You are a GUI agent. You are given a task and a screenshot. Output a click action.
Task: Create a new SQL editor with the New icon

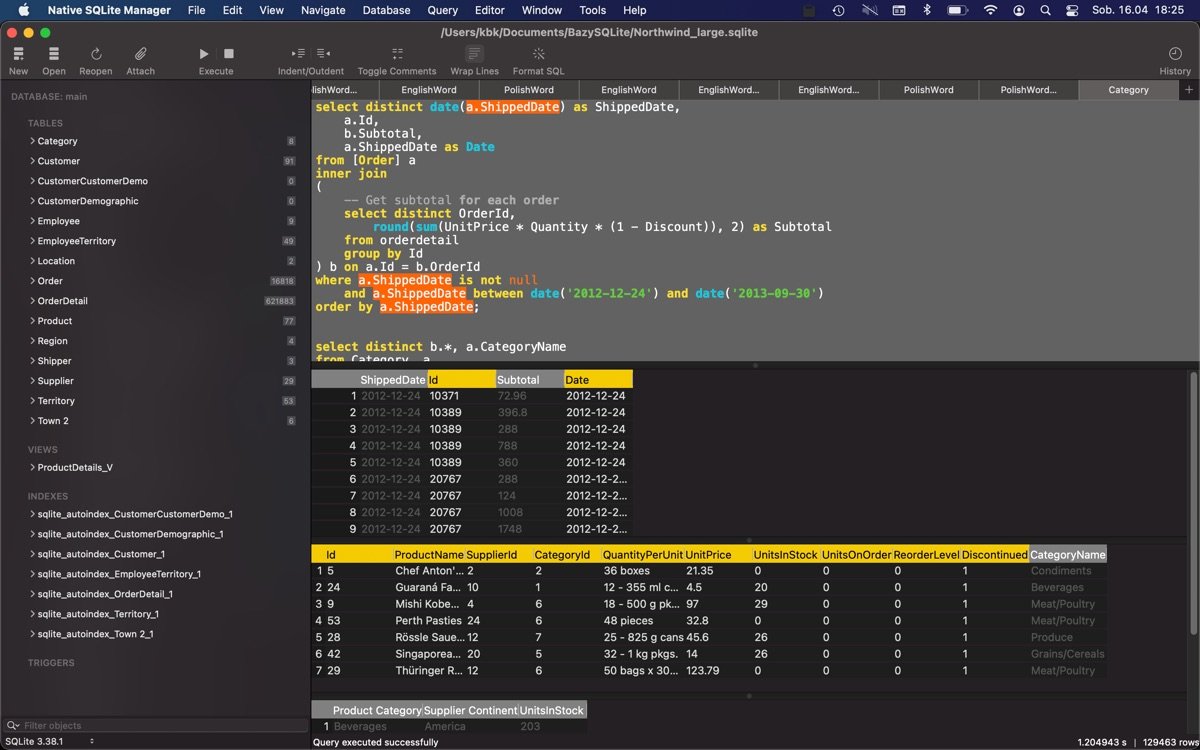[17, 56]
